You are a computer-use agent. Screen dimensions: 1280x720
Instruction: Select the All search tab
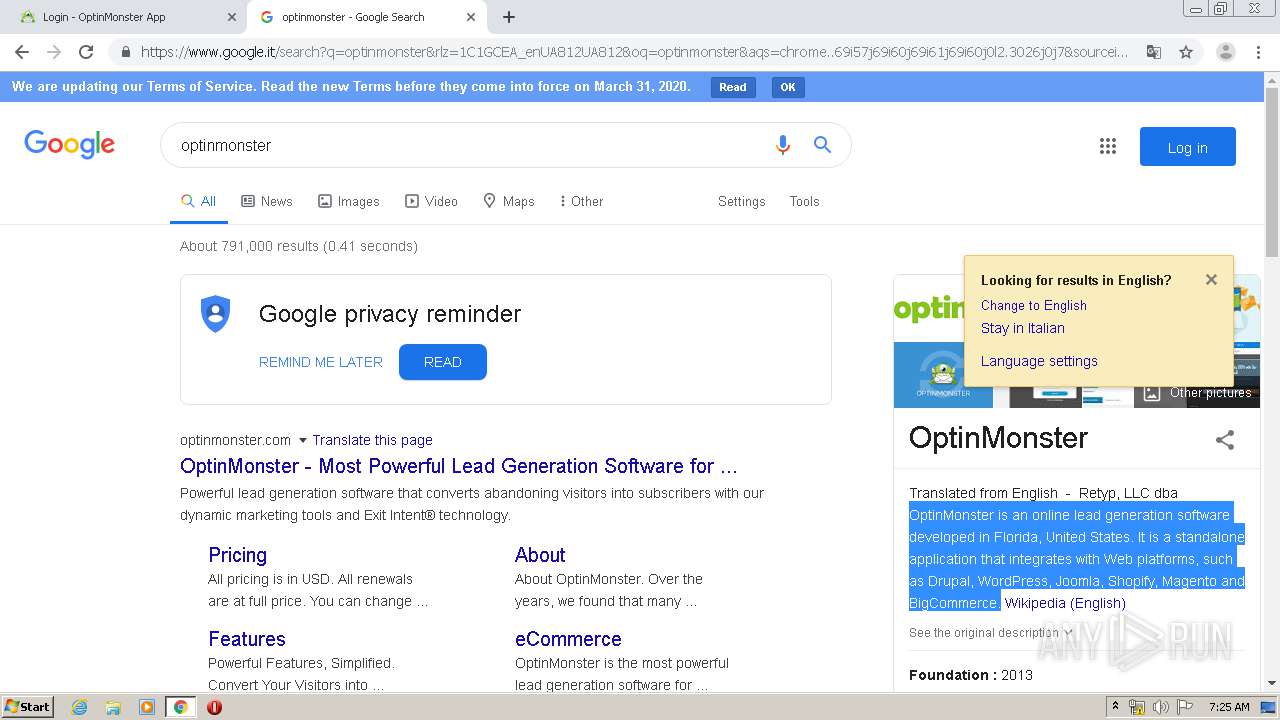198,201
